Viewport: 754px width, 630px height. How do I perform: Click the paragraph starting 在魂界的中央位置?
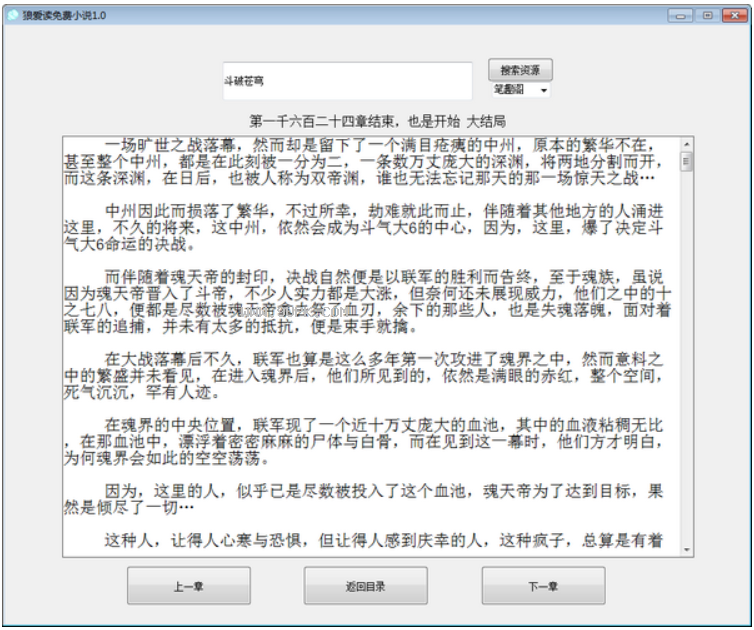(364, 441)
